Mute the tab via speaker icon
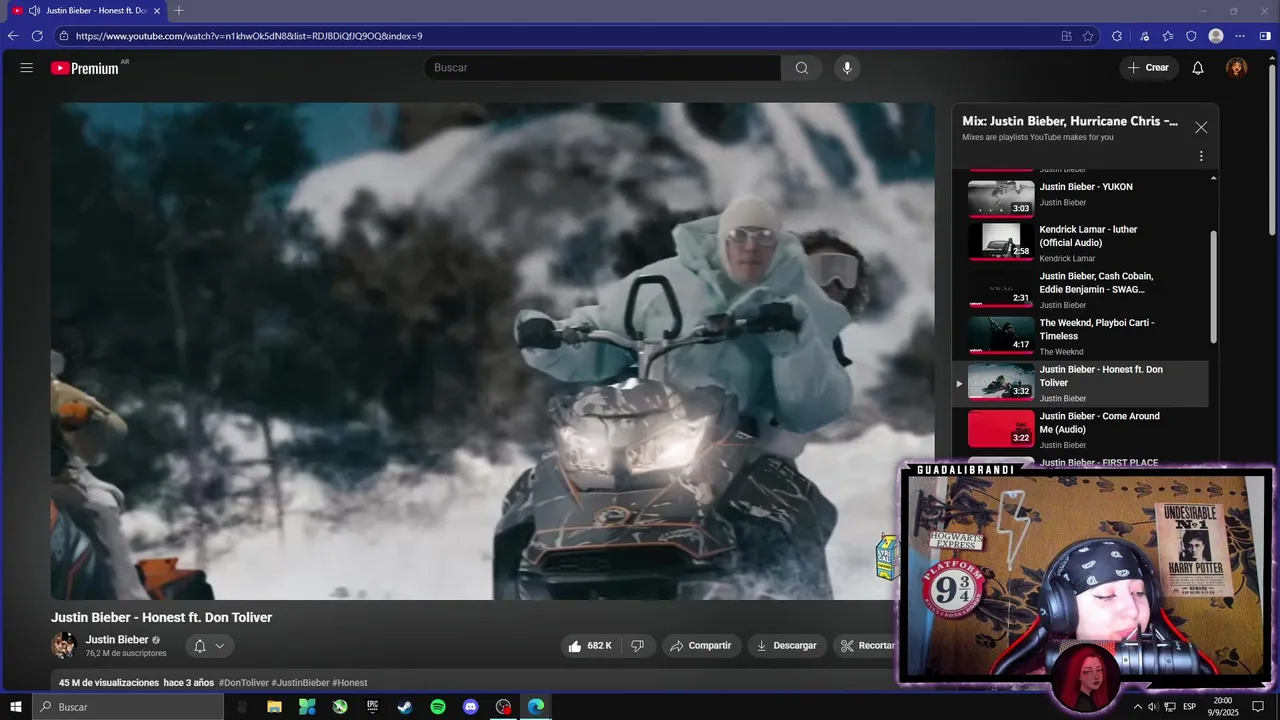 [x=34, y=11]
